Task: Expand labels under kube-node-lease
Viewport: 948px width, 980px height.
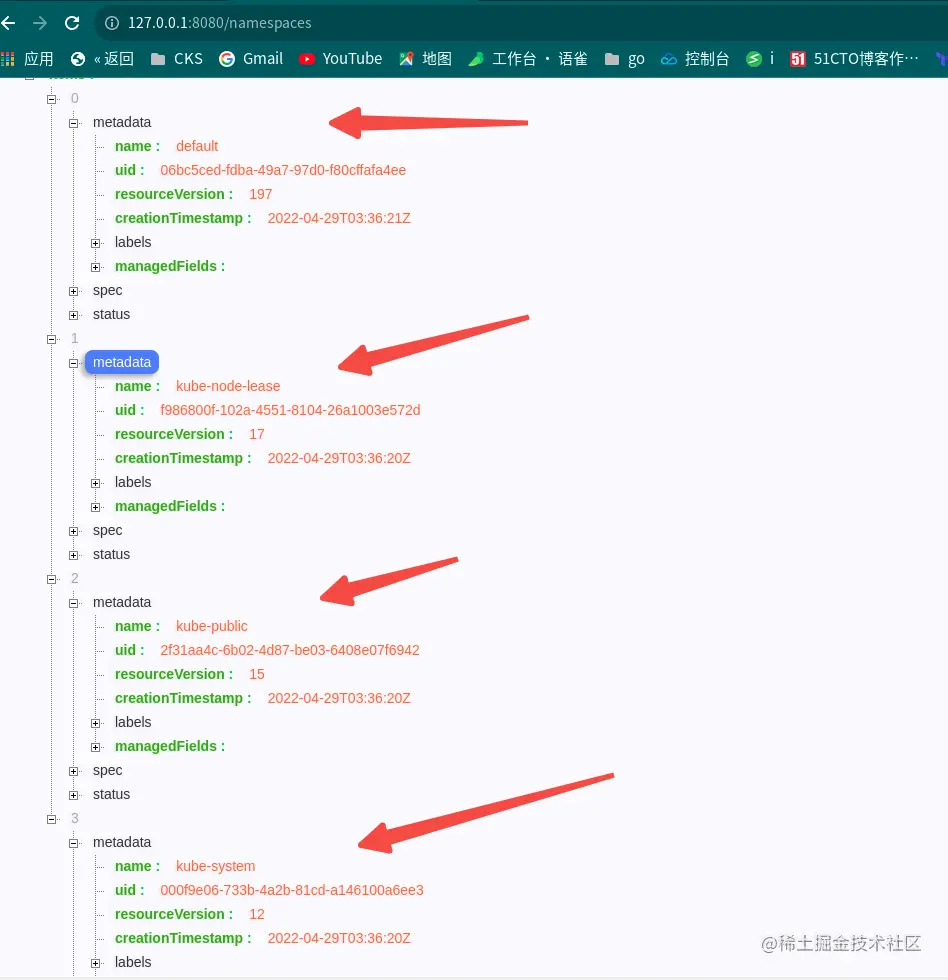Action: pyautogui.click(x=96, y=483)
